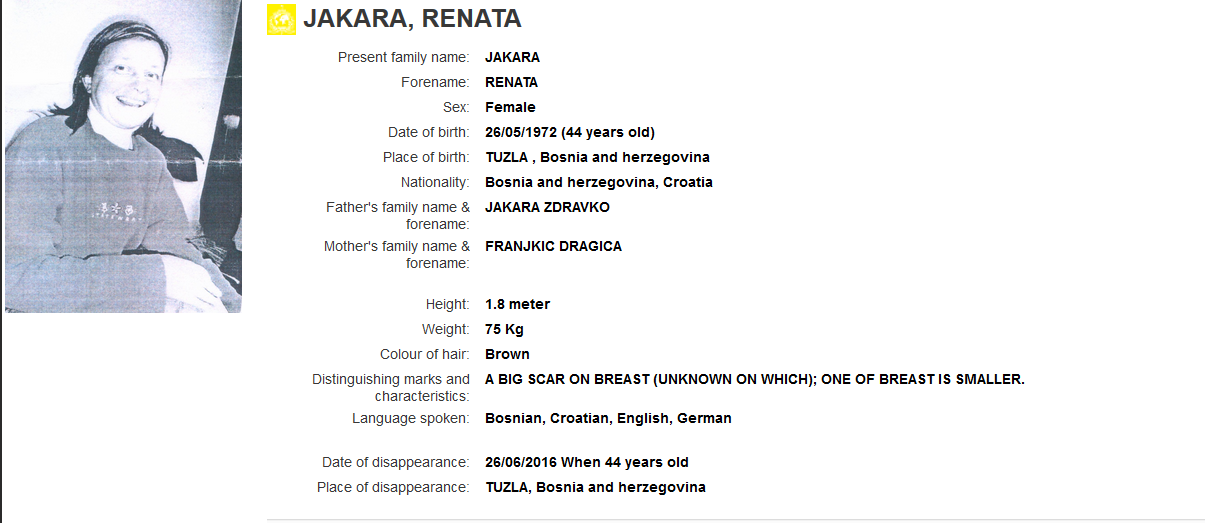The image size is (1205, 523).
Task: Click the Sex value "Female"
Action: [510, 107]
